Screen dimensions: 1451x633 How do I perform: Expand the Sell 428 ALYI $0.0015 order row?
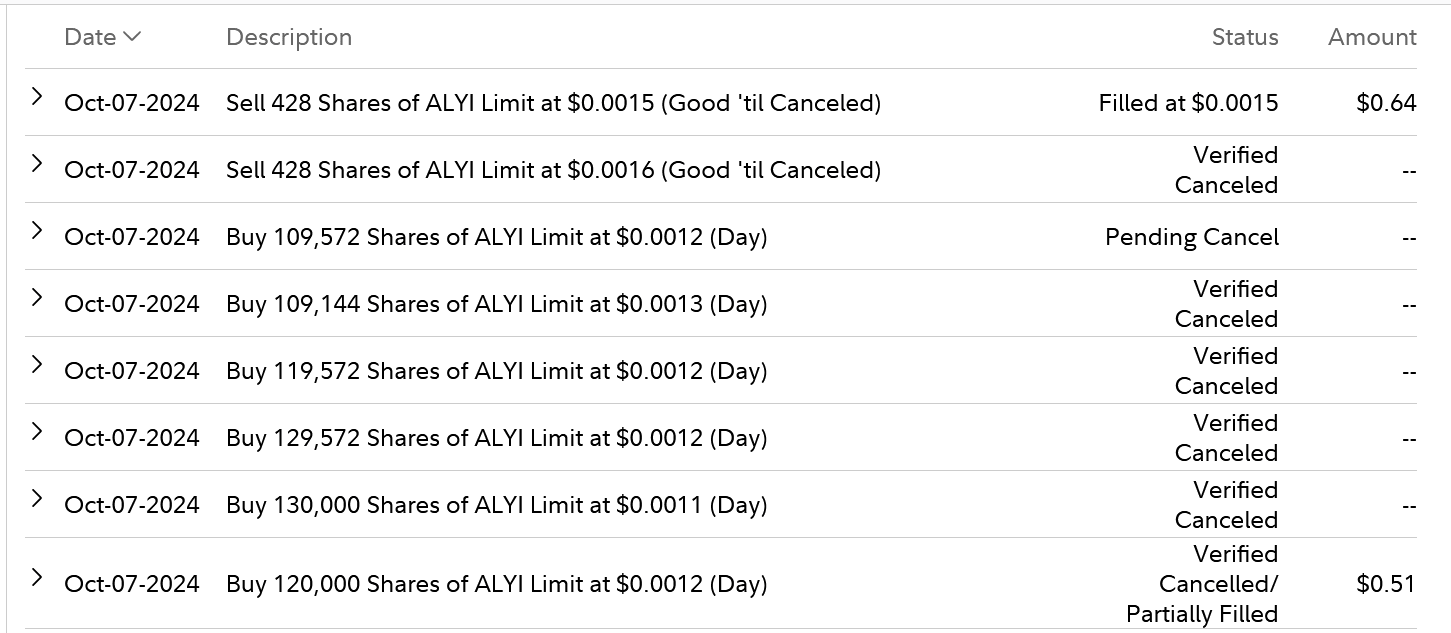37,97
